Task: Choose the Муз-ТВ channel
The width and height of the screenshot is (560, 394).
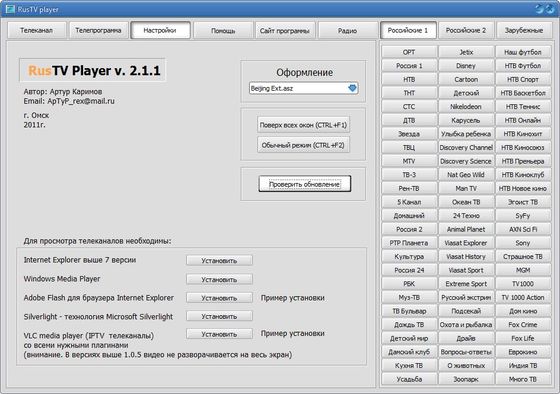Action: tap(409, 297)
